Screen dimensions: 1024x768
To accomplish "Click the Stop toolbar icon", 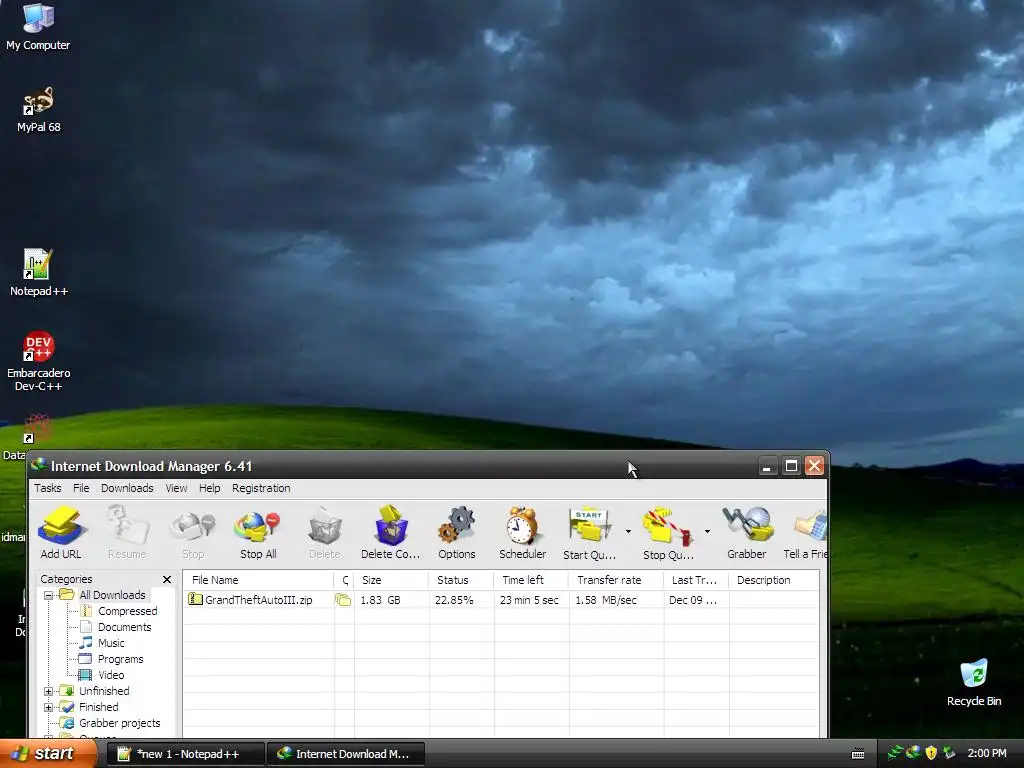I will 193,526.
